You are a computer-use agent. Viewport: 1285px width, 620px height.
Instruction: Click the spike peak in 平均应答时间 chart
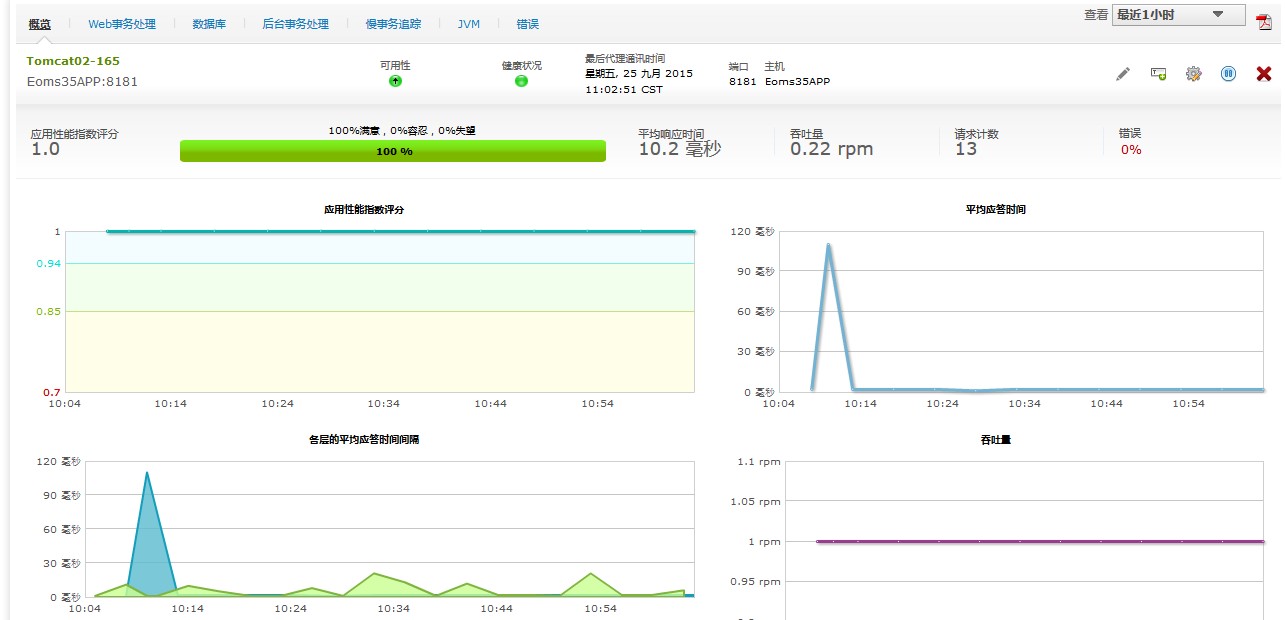coord(828,245)
